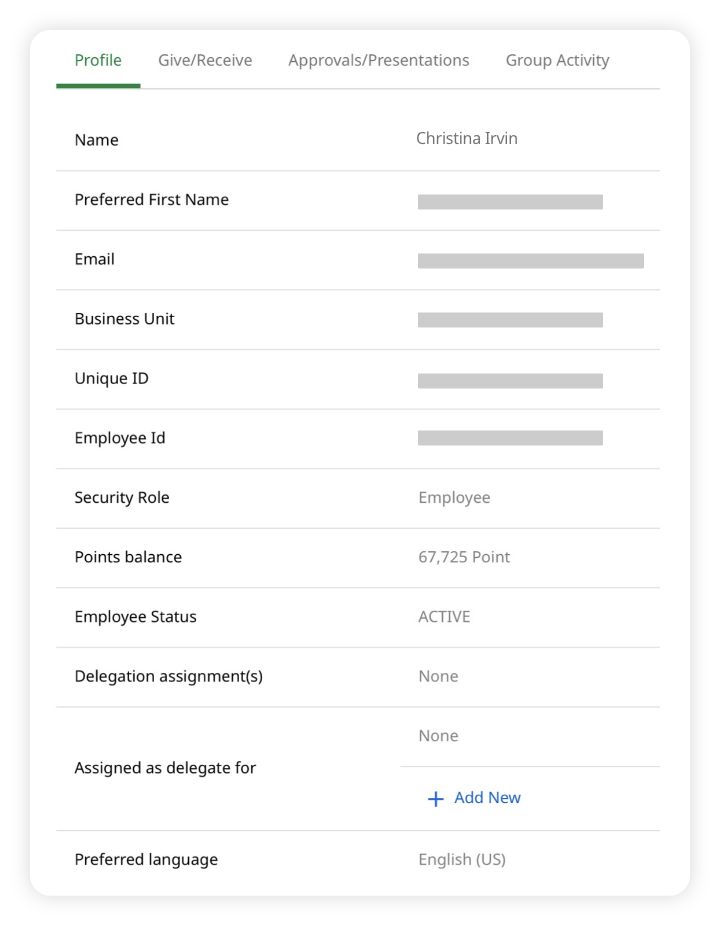This screenshot has width=720, height=926.
Task: Click the Add New delegate link
Action: (x=486, y=798)
